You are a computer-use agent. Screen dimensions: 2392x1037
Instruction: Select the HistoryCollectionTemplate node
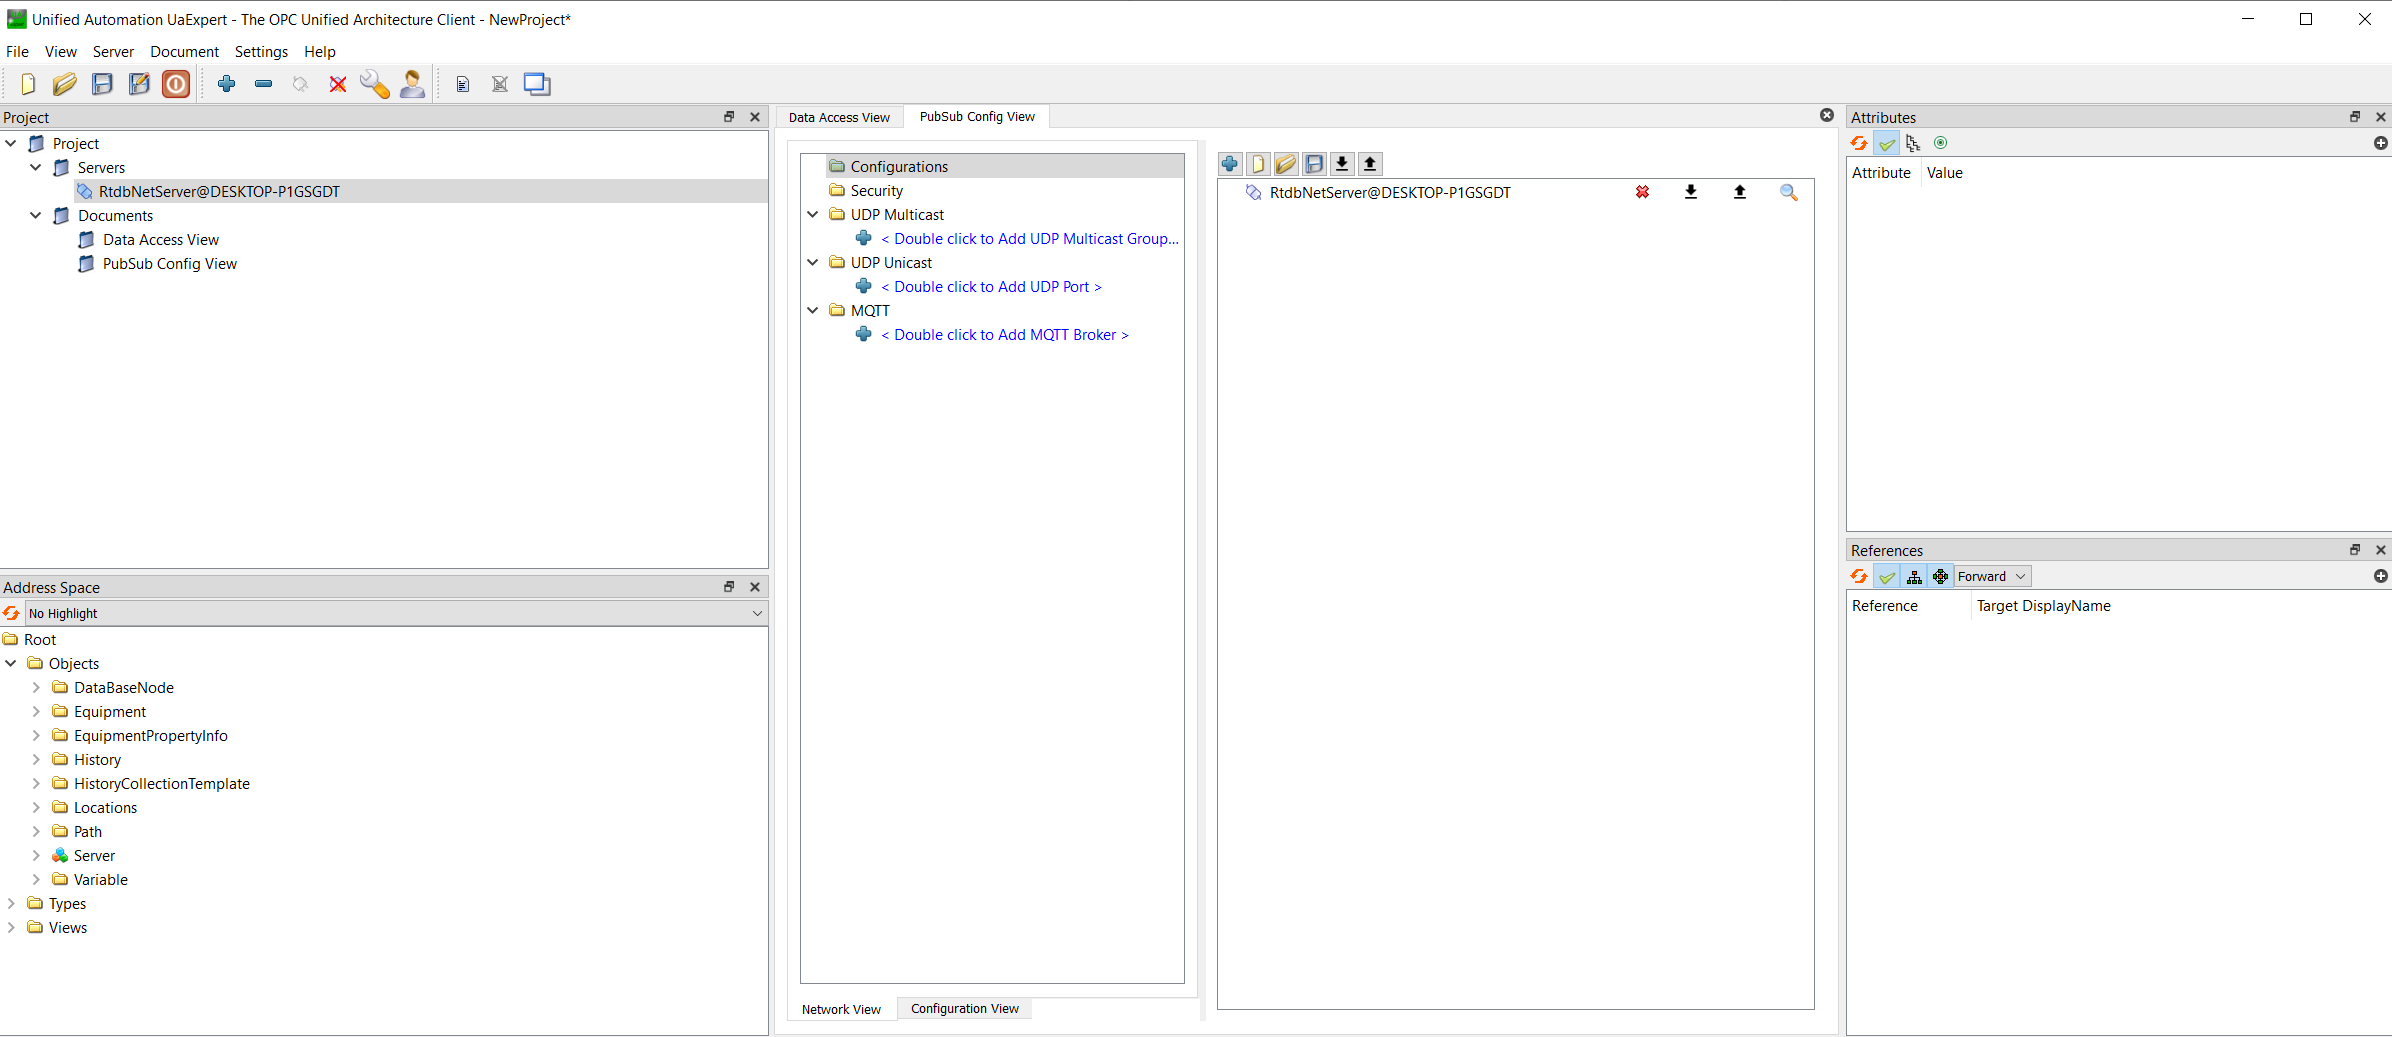[162, 783]
